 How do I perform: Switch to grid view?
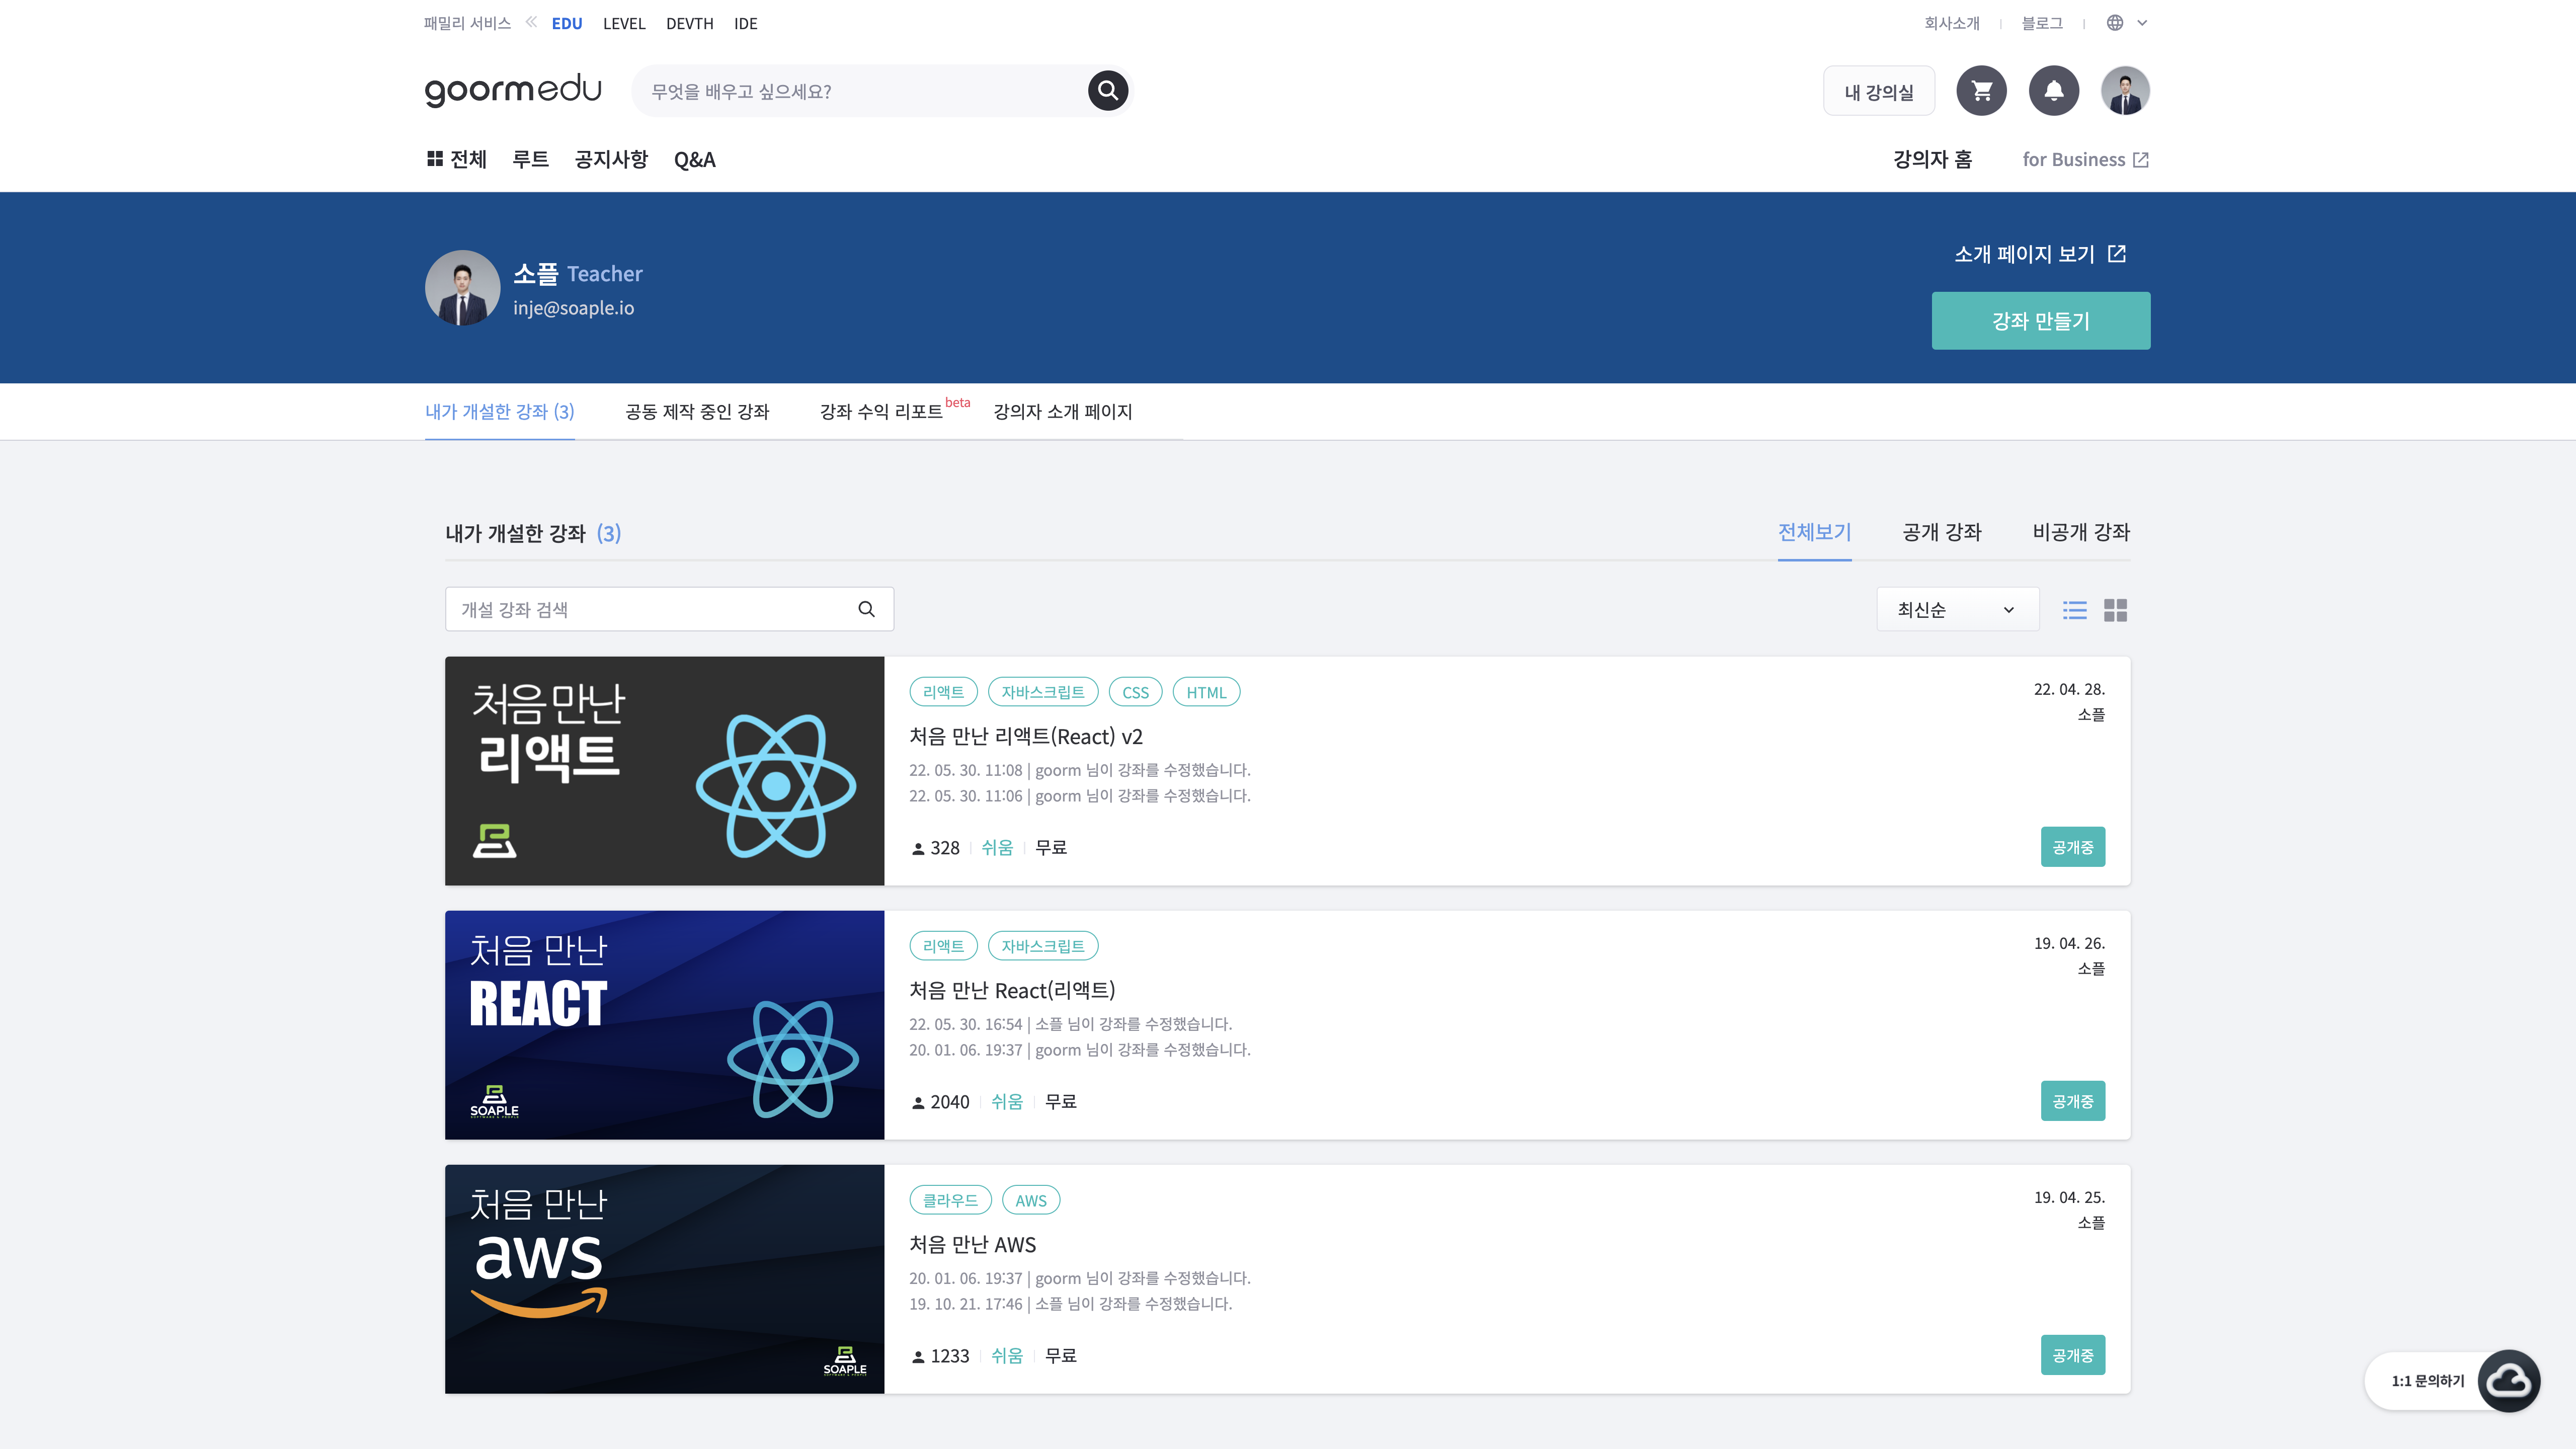(2115, 610)
